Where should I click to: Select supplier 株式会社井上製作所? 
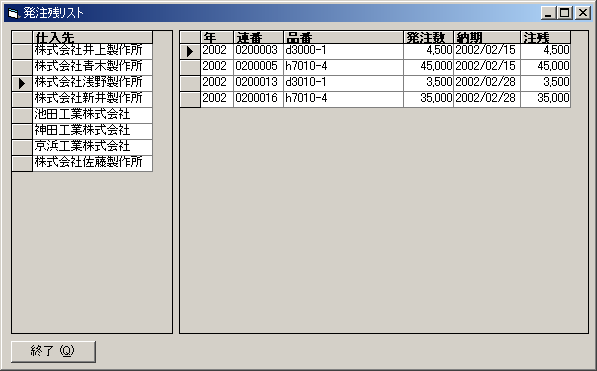(x=93, y=51)
